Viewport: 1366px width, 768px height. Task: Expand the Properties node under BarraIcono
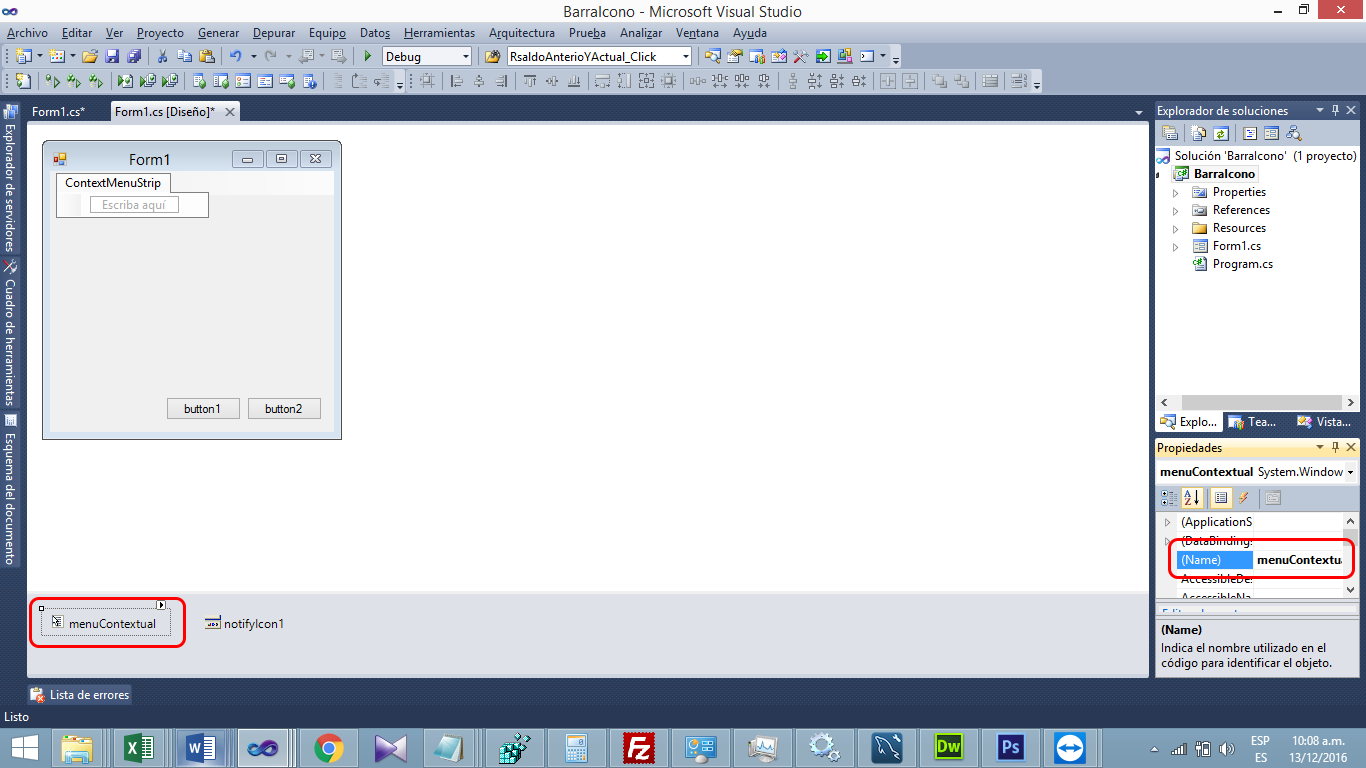click(1176, 192)
